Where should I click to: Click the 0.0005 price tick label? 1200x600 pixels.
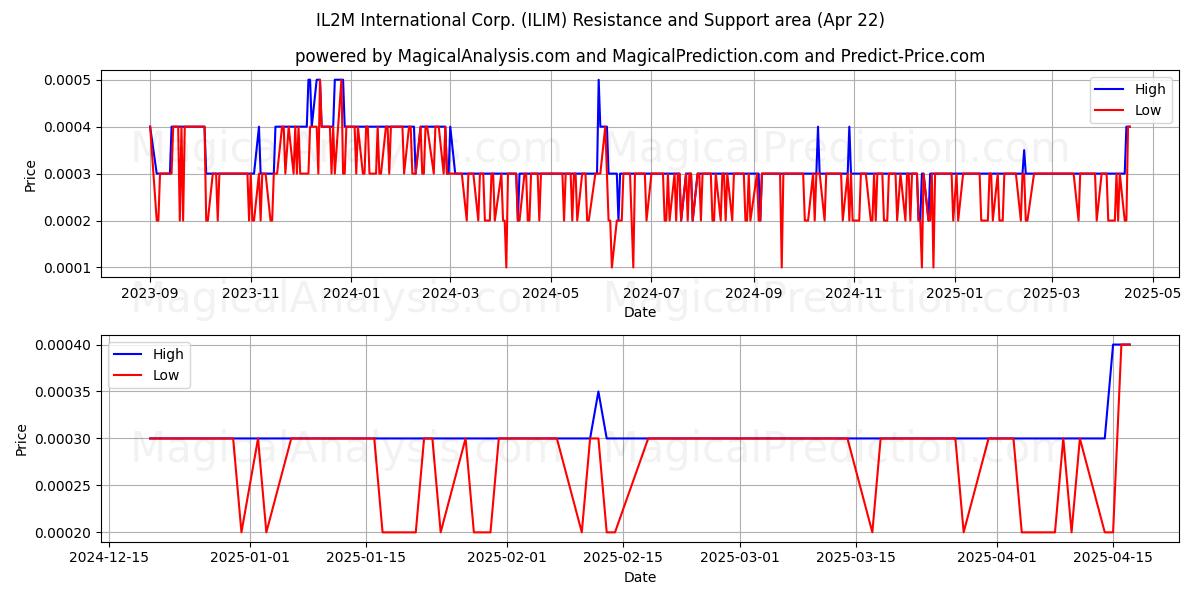(x=70, y=80)
